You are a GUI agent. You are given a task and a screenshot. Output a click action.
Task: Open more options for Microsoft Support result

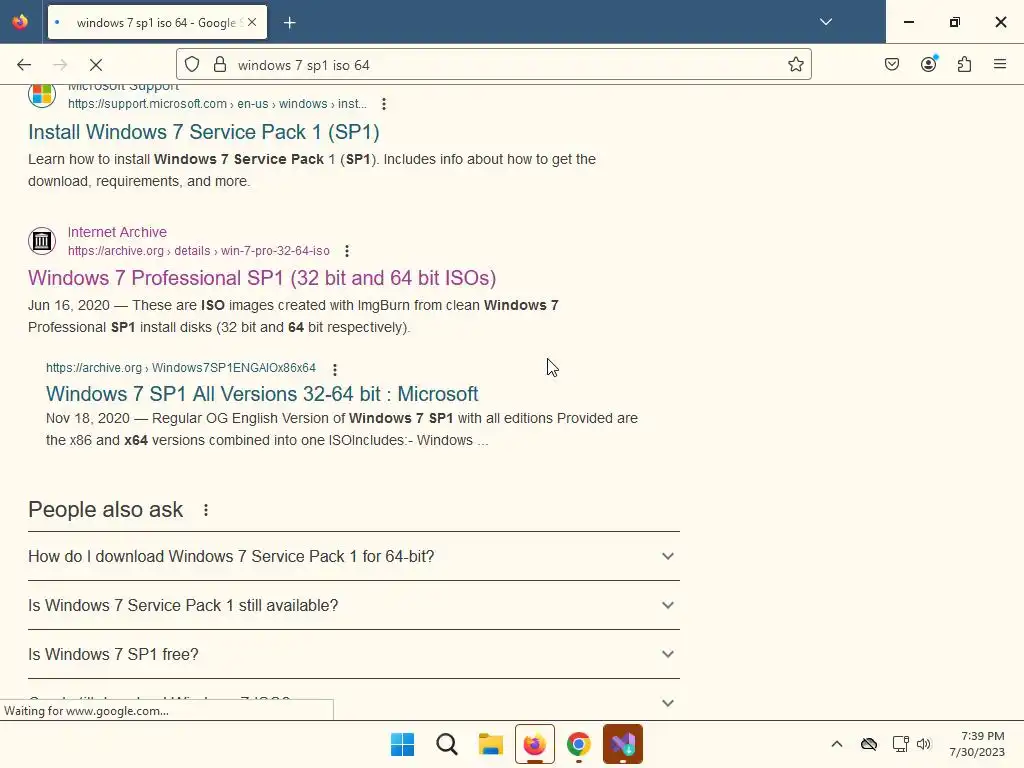[384, 104]
